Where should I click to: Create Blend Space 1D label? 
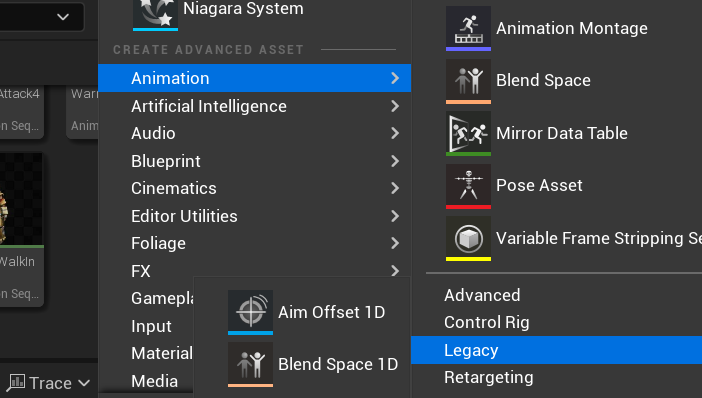(338, 364)
